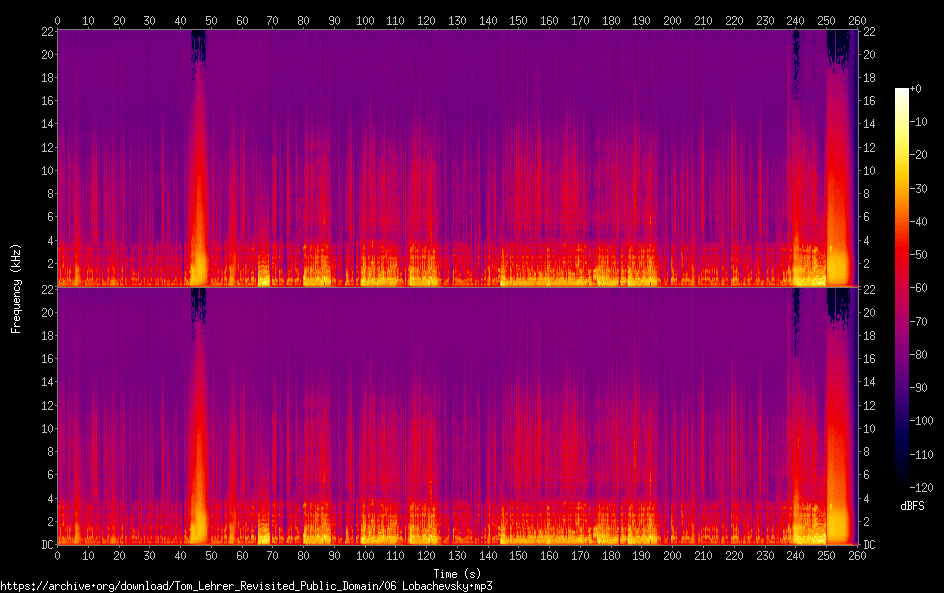Click the -120 label on the color scale
This screenshot has width=944, height=593.
click(x=922, y=487)
